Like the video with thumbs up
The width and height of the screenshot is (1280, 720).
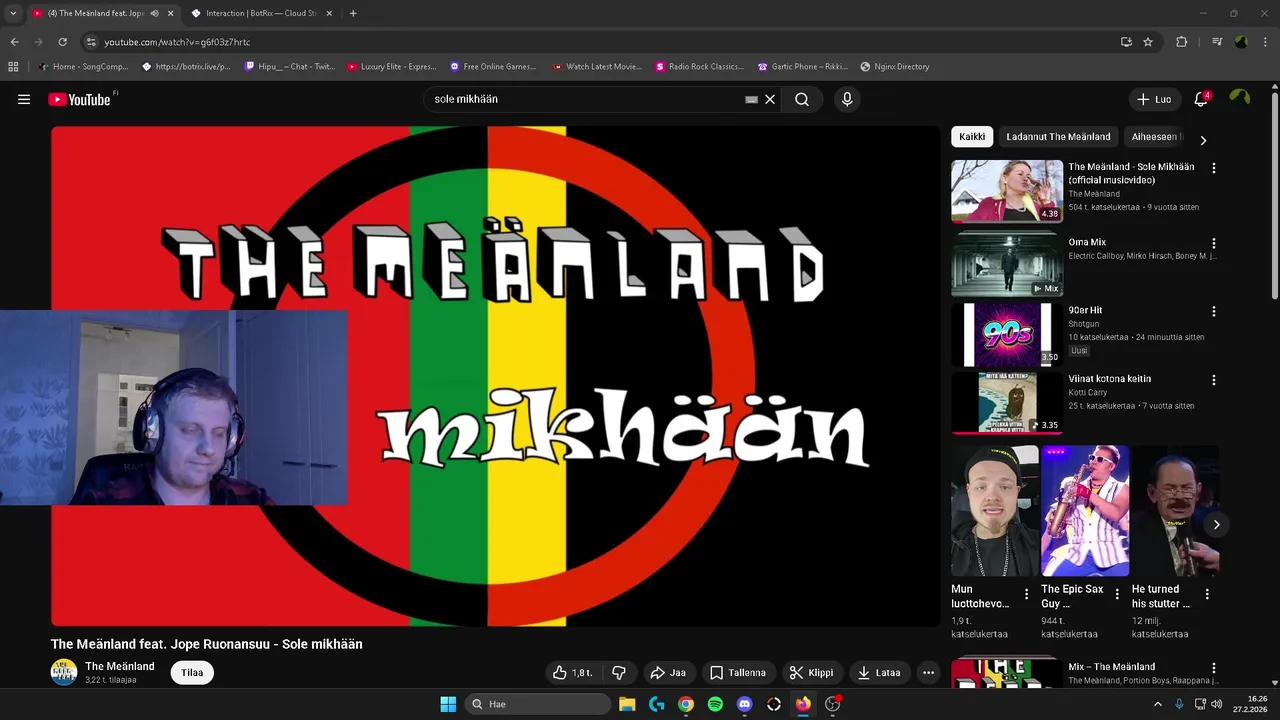click(572, 673)
